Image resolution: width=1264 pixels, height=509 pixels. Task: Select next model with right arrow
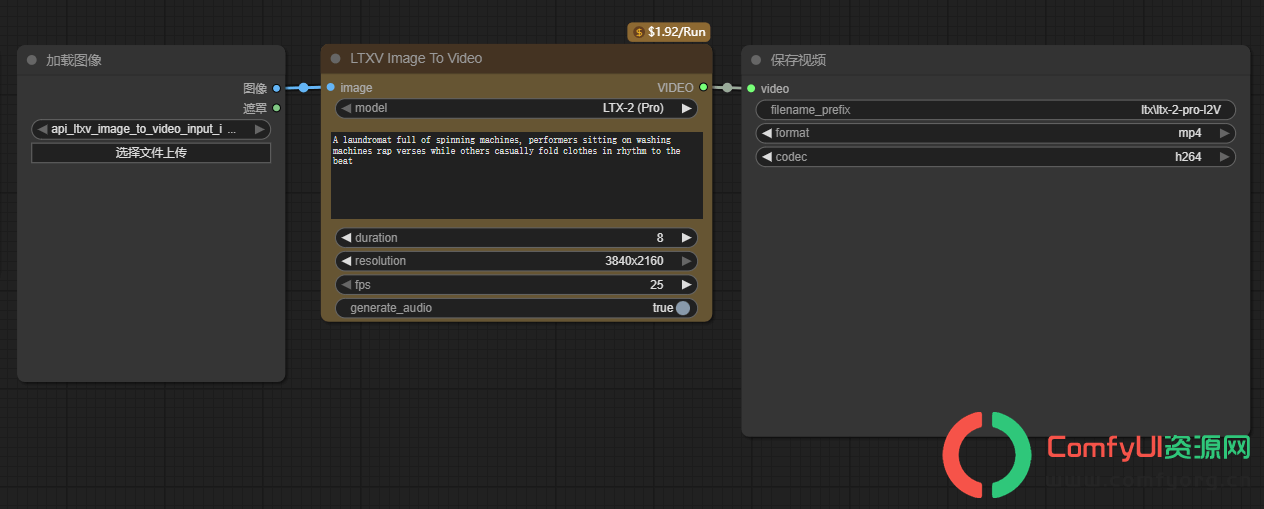pos(687,108)
